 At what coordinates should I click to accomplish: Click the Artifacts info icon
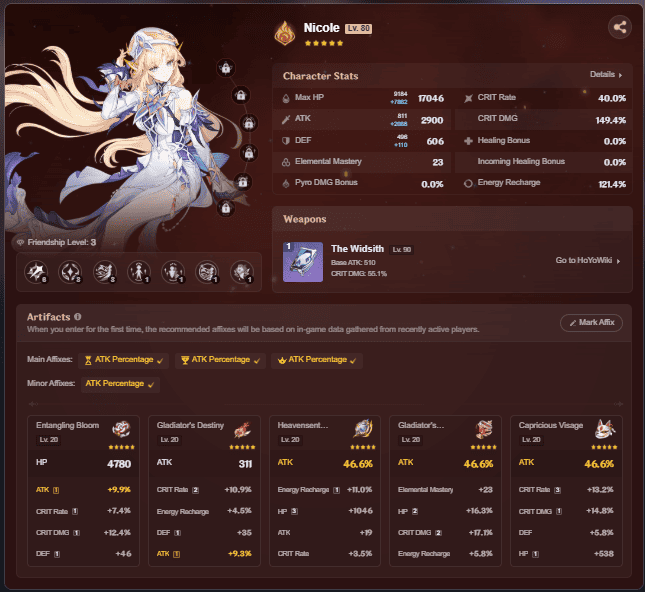(x=78, y=316)
